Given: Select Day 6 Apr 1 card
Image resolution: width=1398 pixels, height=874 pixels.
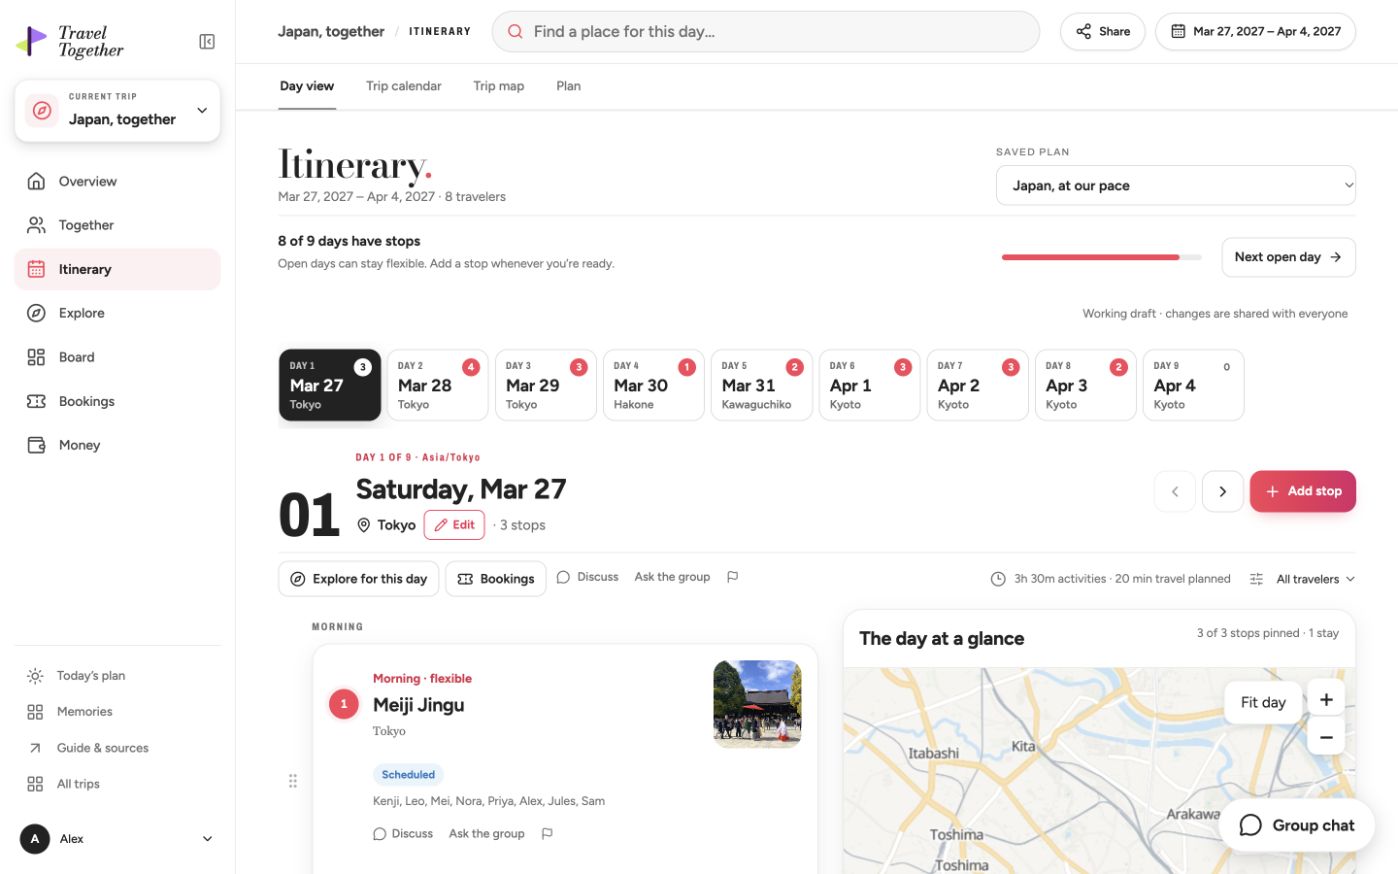Looking at the screenshot, I should click(870, 385).
